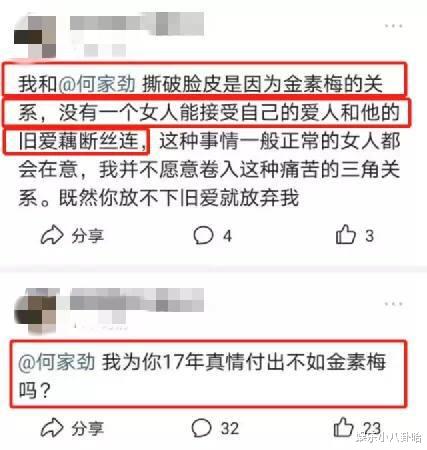Open comments on the first post
This screenshot has height=450, width=427.
(x=203, y=235)
